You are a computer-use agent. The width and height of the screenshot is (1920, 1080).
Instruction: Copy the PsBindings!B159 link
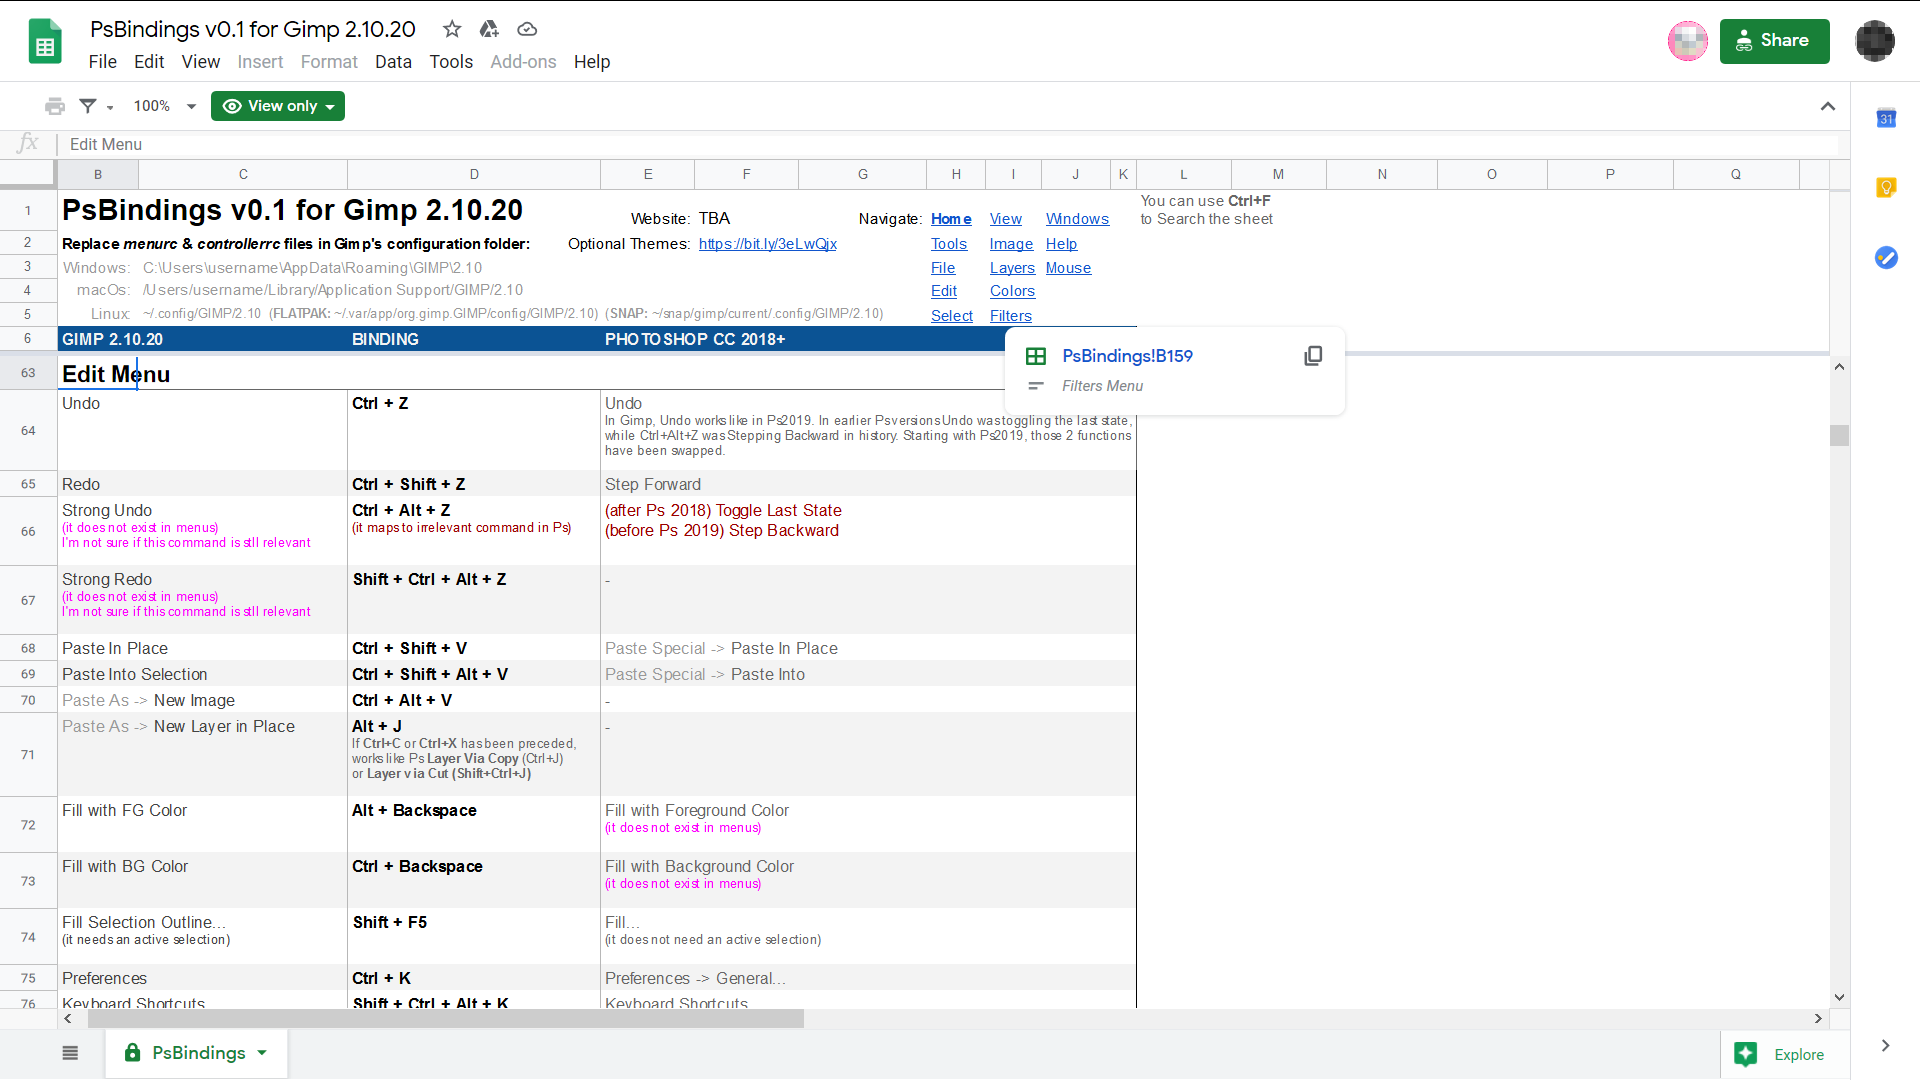[1313, 356]
